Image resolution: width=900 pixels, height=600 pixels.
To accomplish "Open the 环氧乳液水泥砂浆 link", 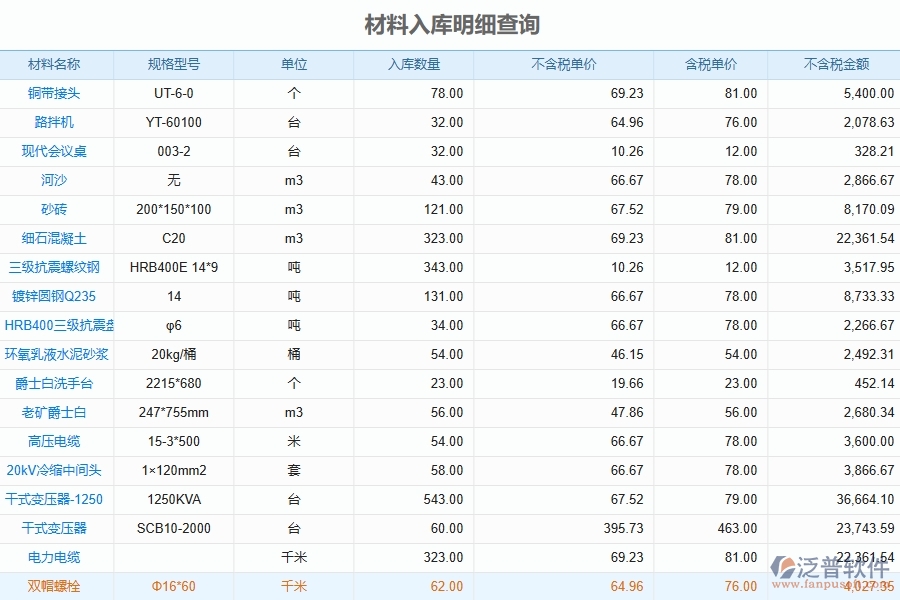I will [x=54, y=354].
